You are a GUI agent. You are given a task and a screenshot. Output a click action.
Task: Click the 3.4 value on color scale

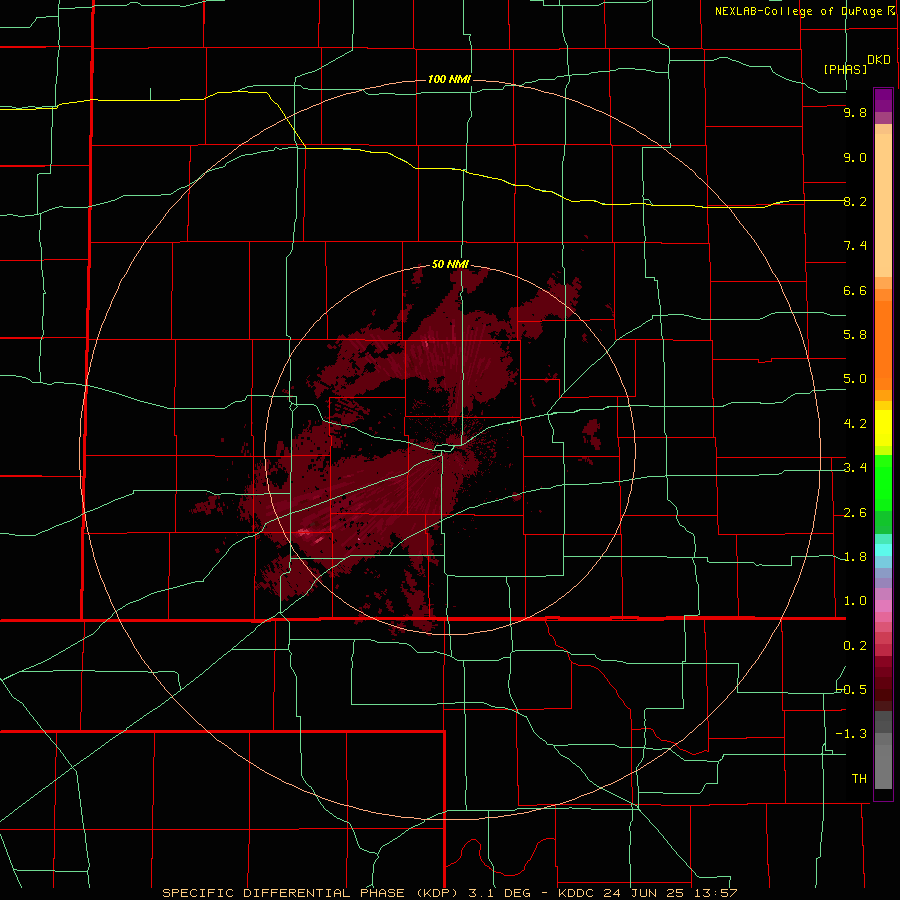855,468
